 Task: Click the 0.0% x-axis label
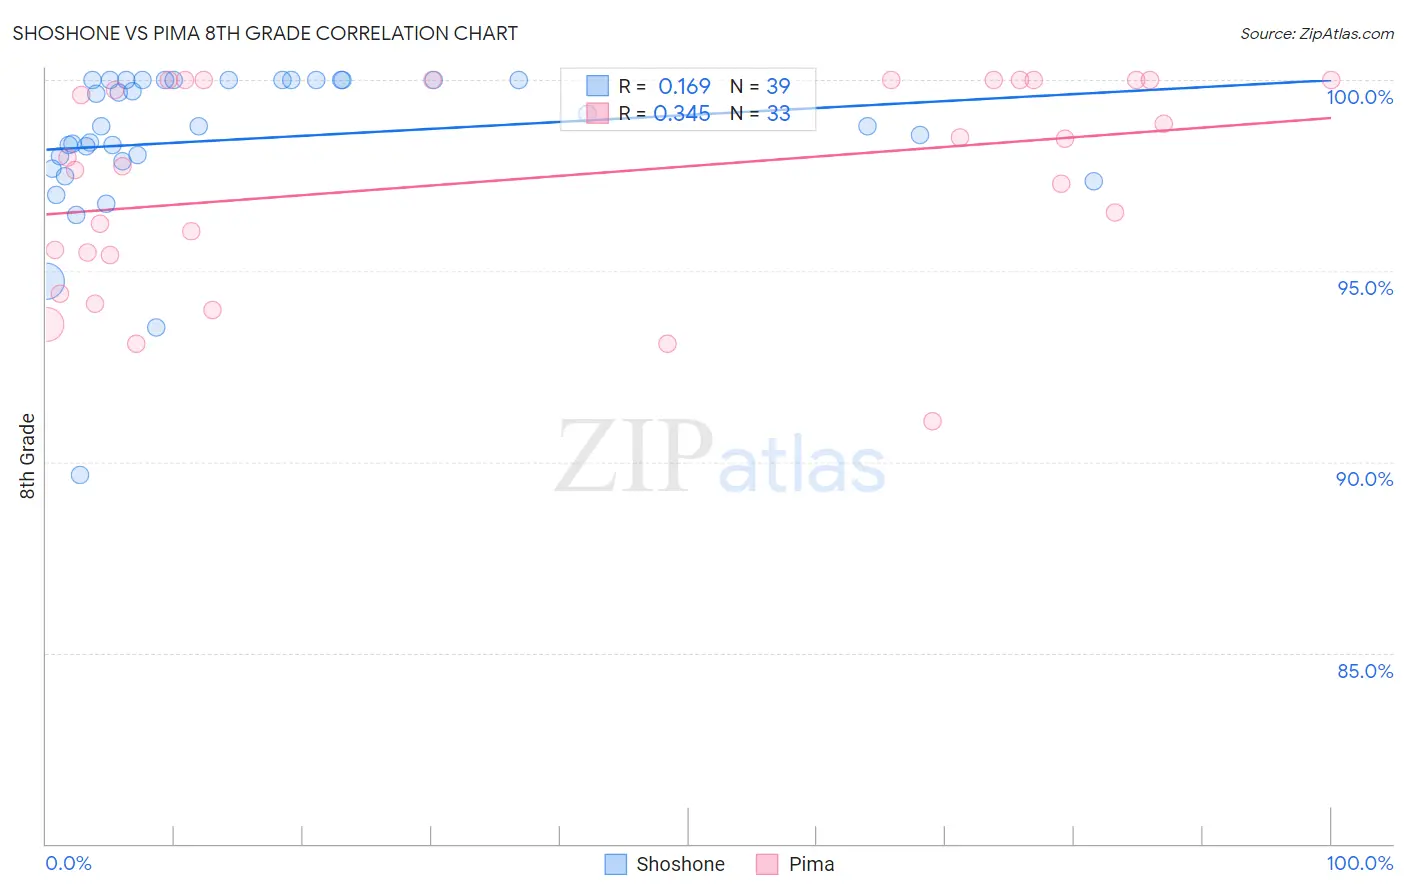68,863
